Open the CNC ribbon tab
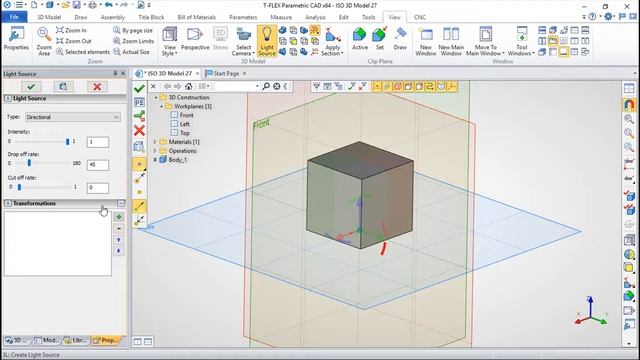This screenshot has width=640, height=360. [420, 17]
